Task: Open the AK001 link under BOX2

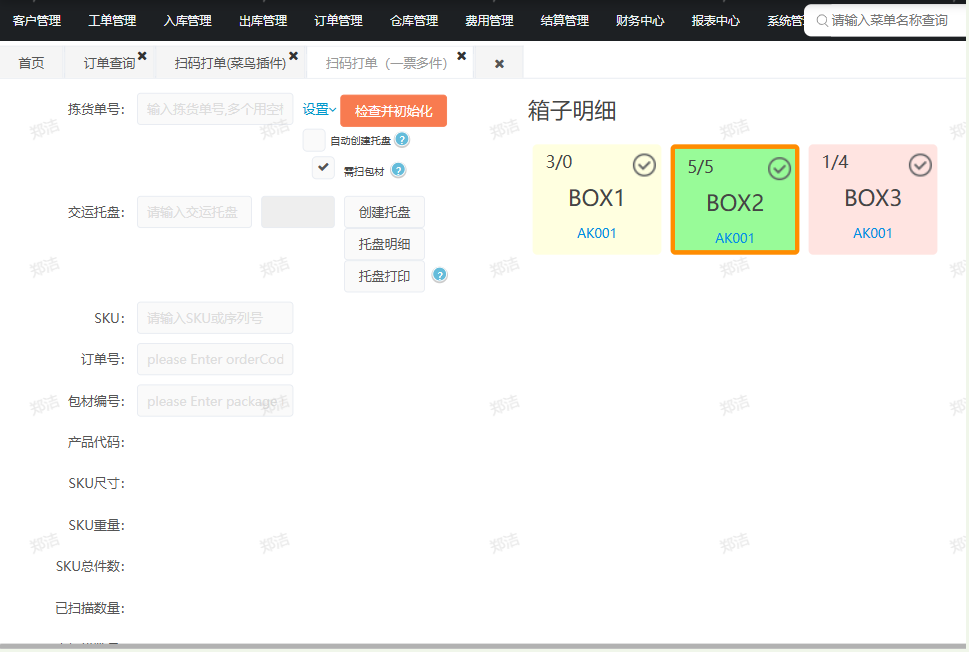Action: pyautogui.click(x=735, y=238)
